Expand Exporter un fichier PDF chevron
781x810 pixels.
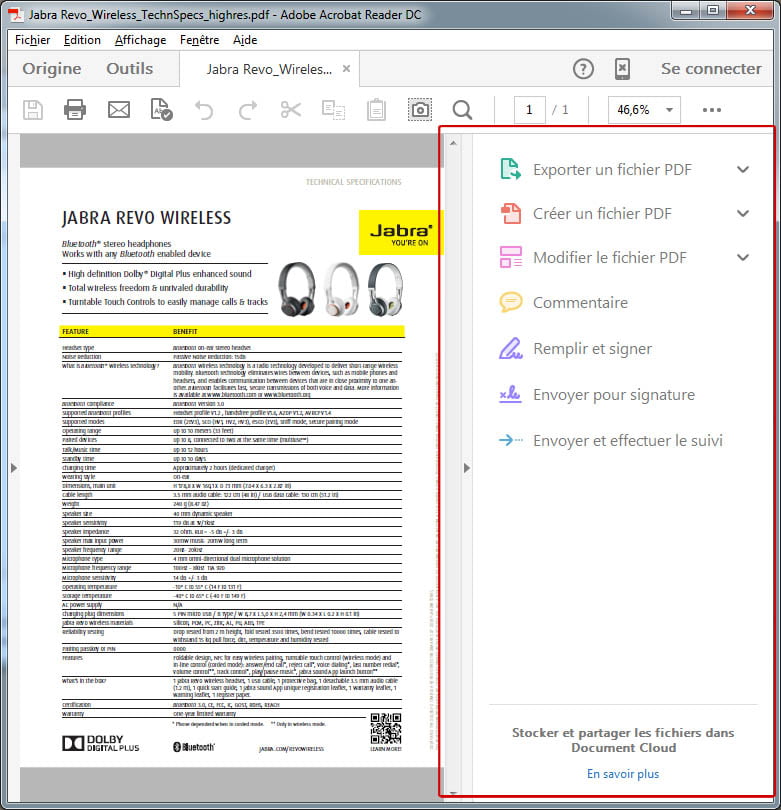pos(743,169)
